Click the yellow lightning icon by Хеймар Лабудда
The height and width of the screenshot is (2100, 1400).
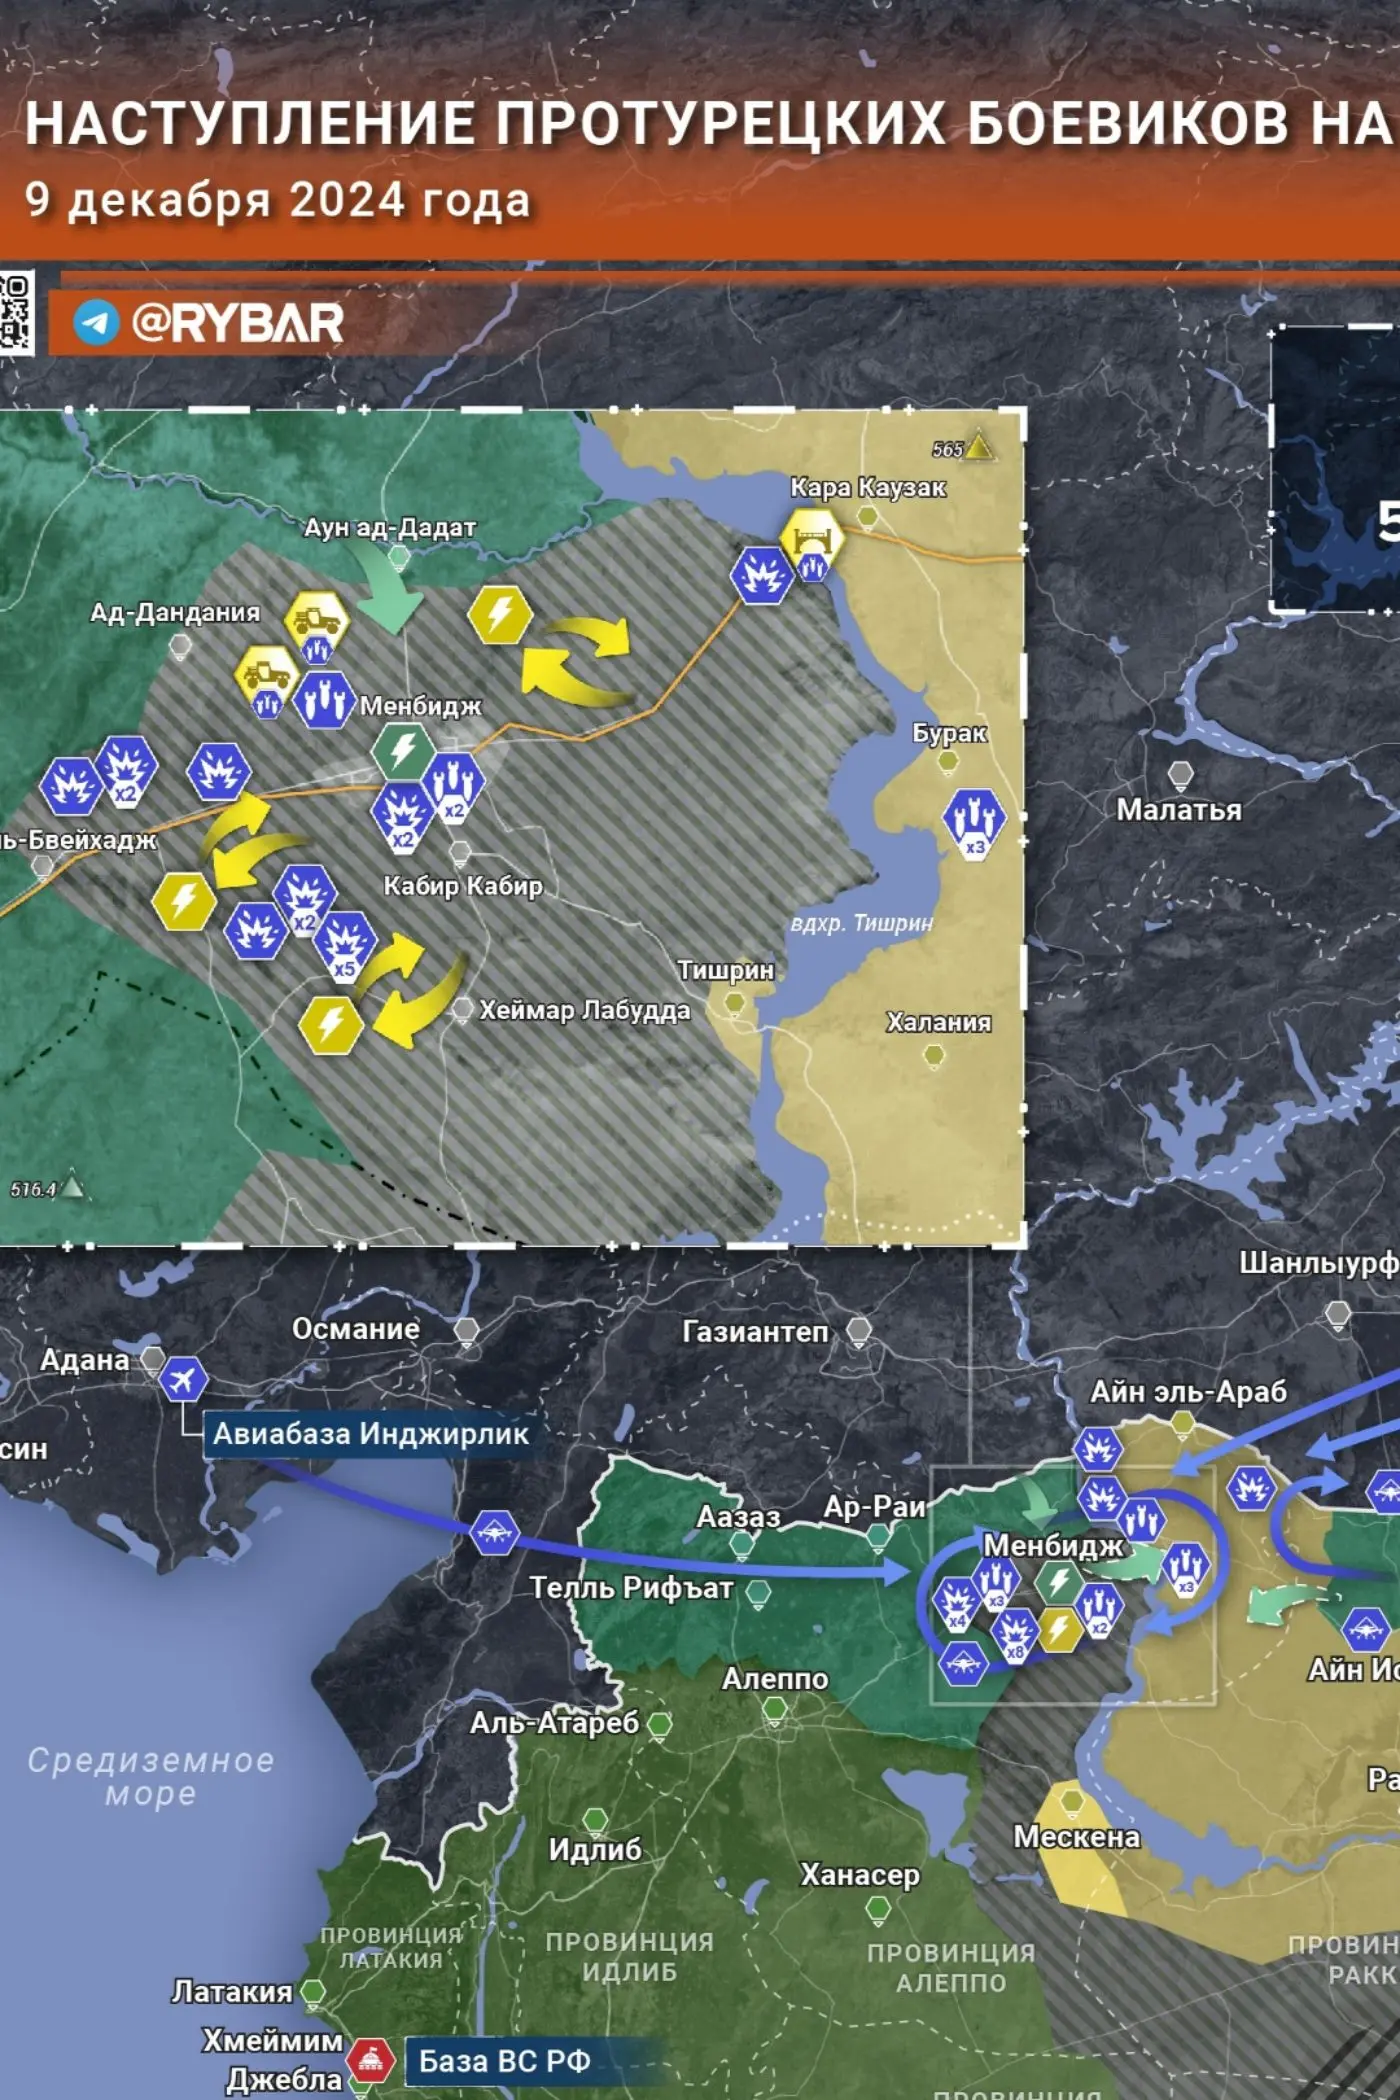[x=331, y=1024]
